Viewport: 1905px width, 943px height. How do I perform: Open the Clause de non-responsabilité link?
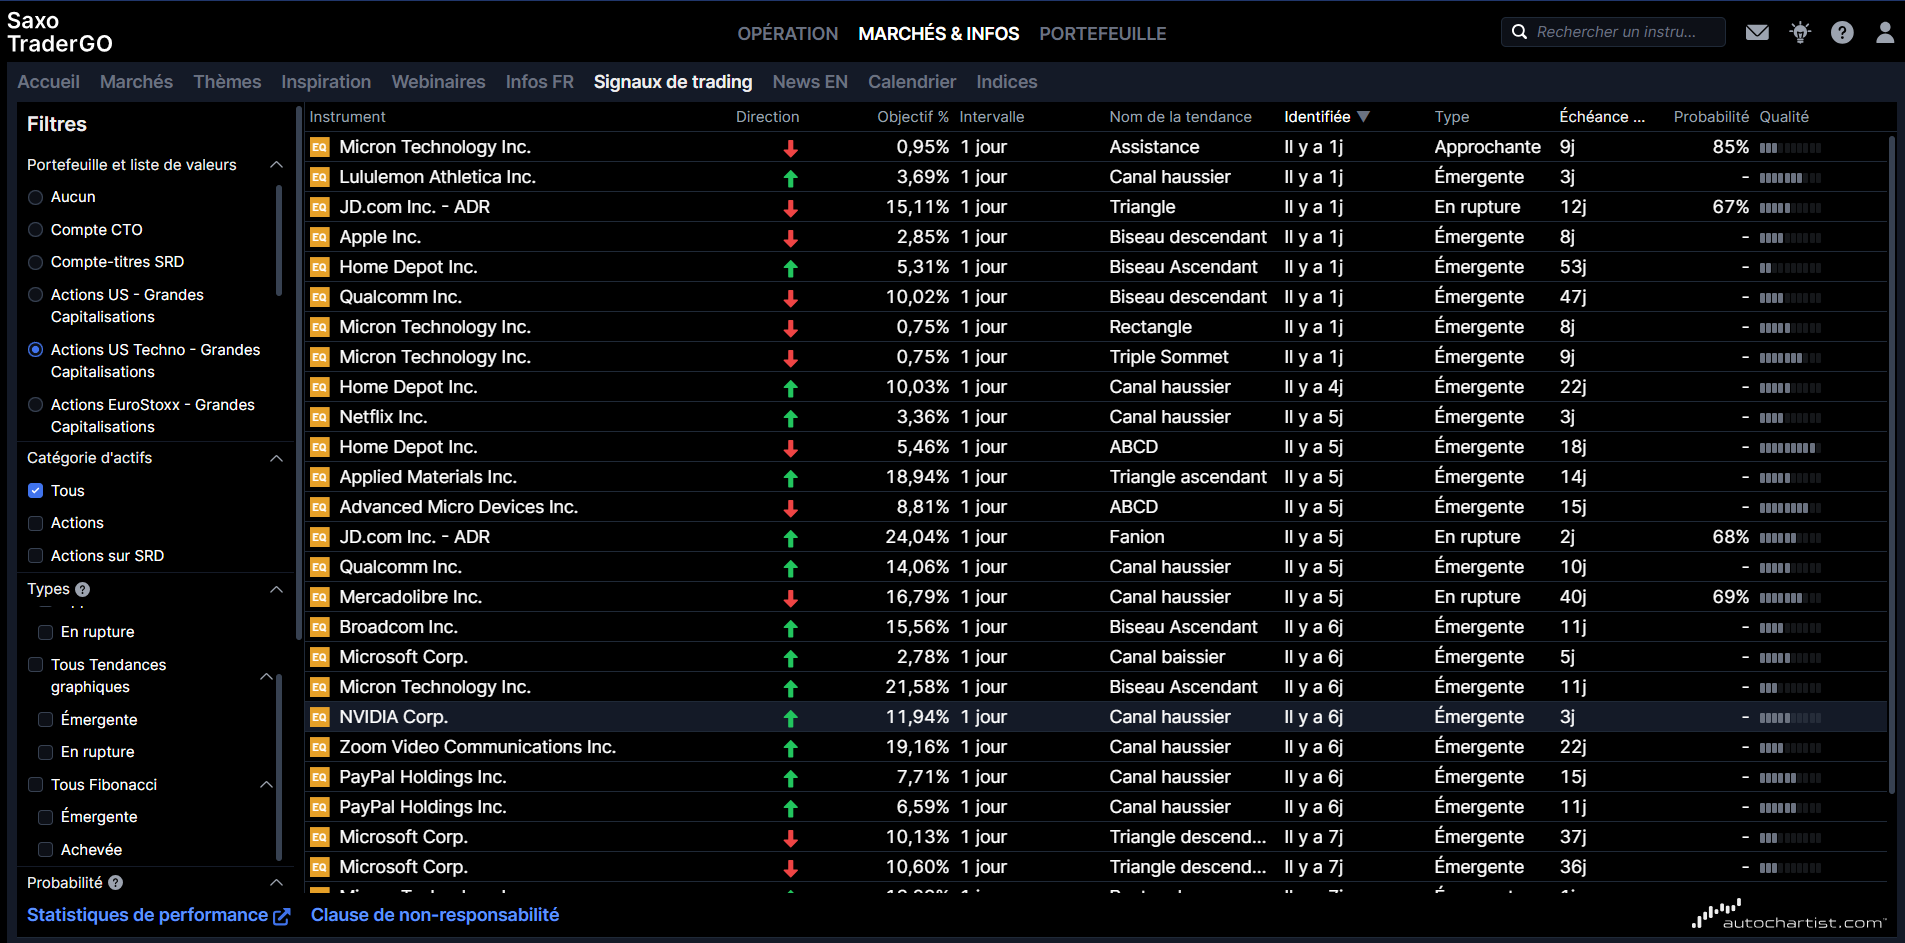(x=434, y=915)
